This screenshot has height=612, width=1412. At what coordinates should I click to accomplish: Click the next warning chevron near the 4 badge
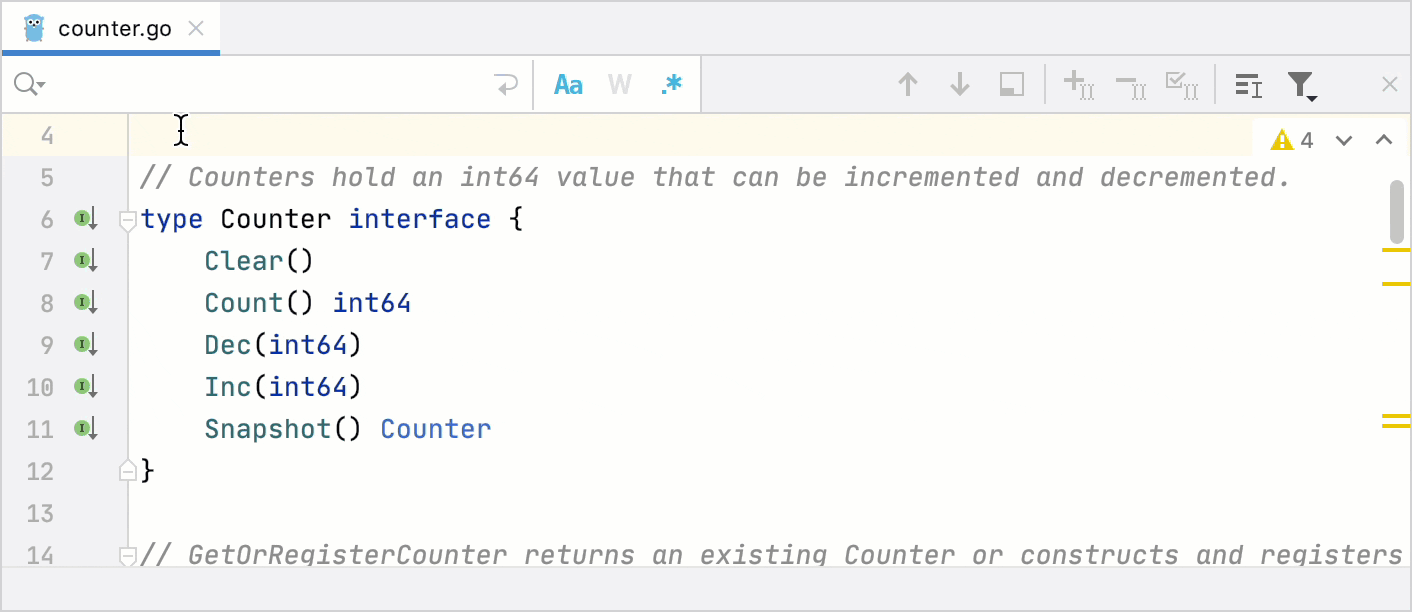click(x=1343, y=140)
